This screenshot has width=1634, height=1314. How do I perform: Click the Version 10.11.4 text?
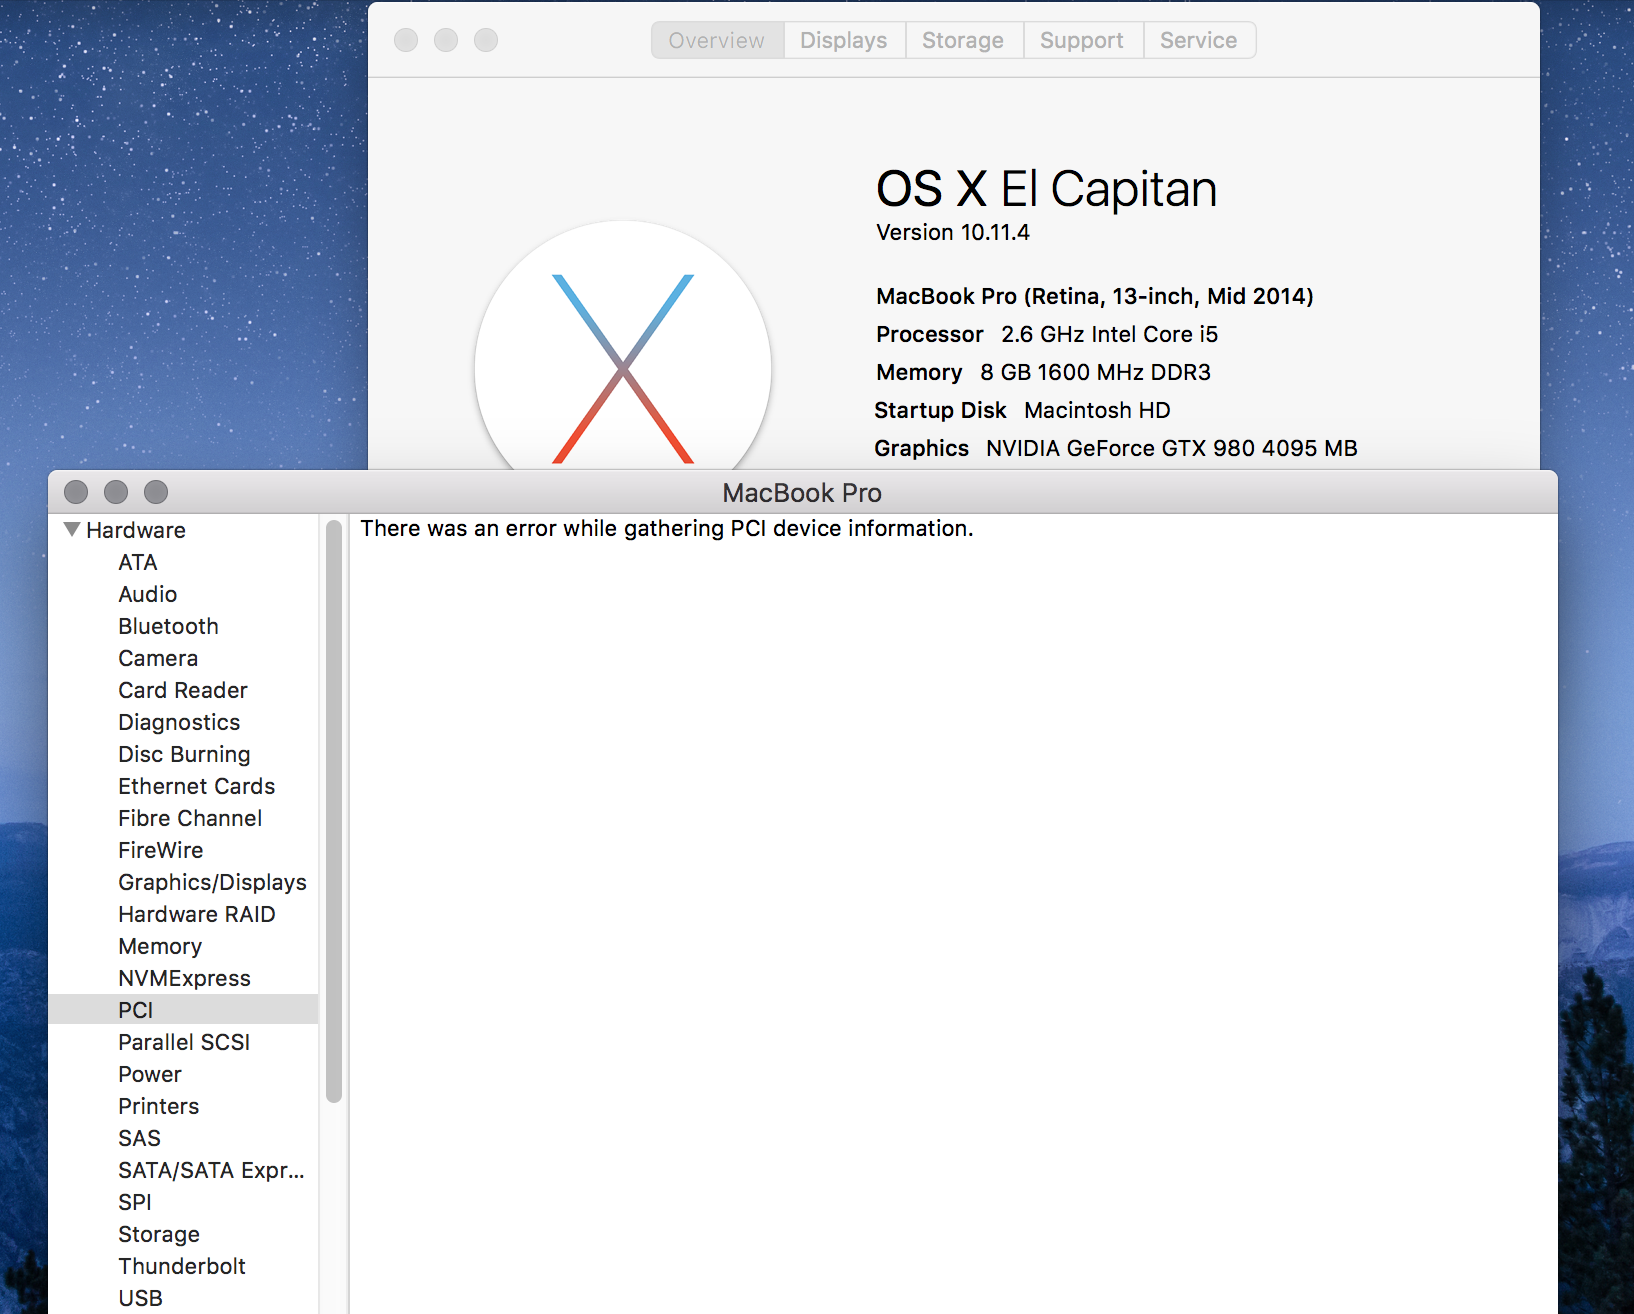click(x=953, y=232)
